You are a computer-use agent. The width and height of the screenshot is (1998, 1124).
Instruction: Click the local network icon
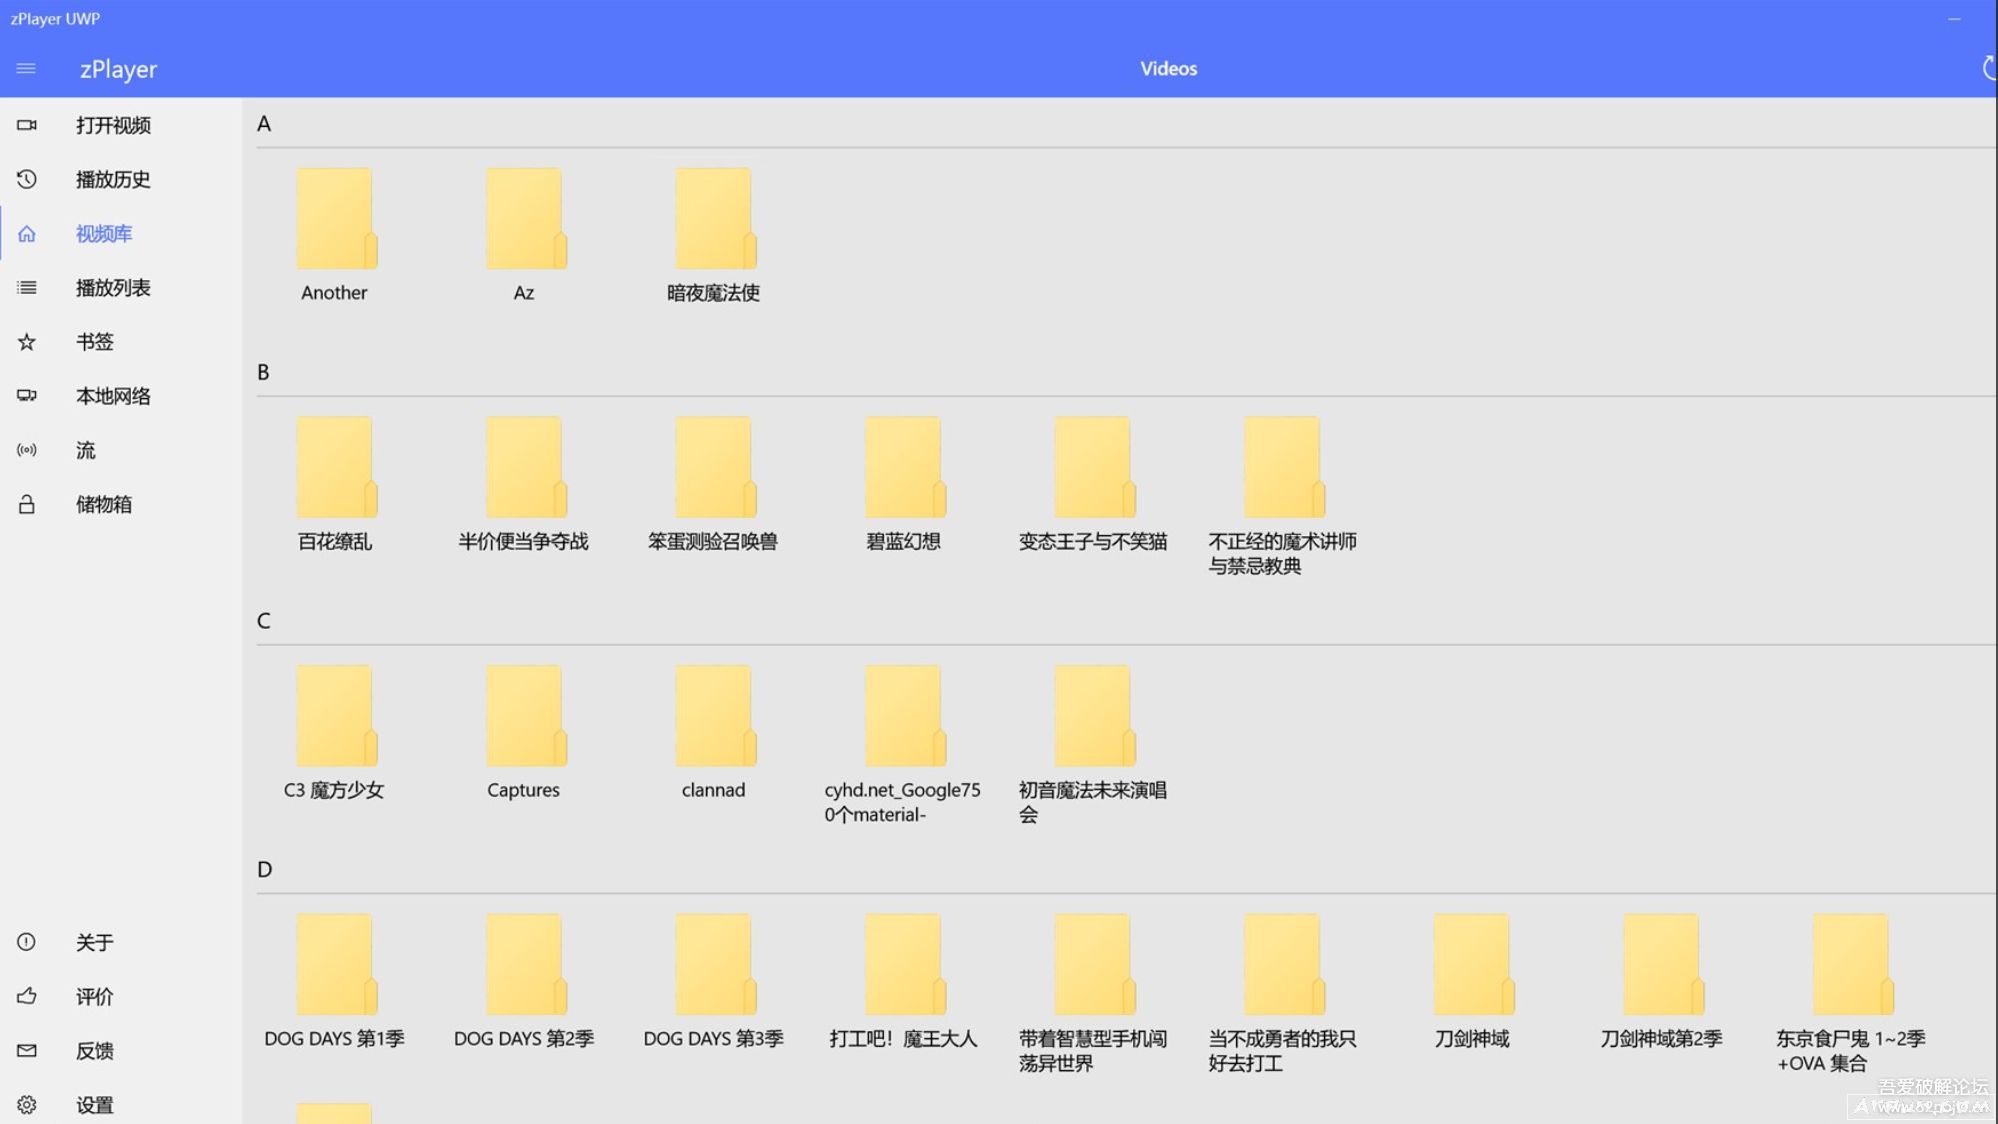pos(27,396)
